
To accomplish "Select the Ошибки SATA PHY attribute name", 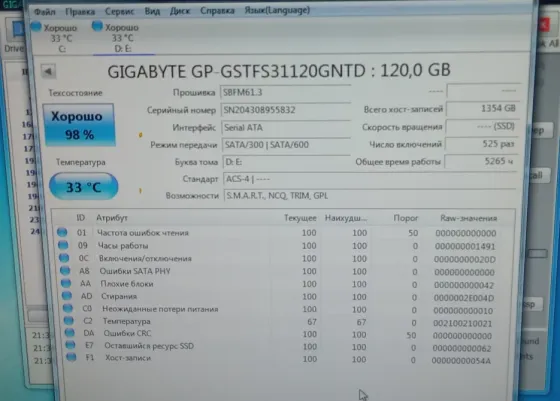I will pos(135,271).
